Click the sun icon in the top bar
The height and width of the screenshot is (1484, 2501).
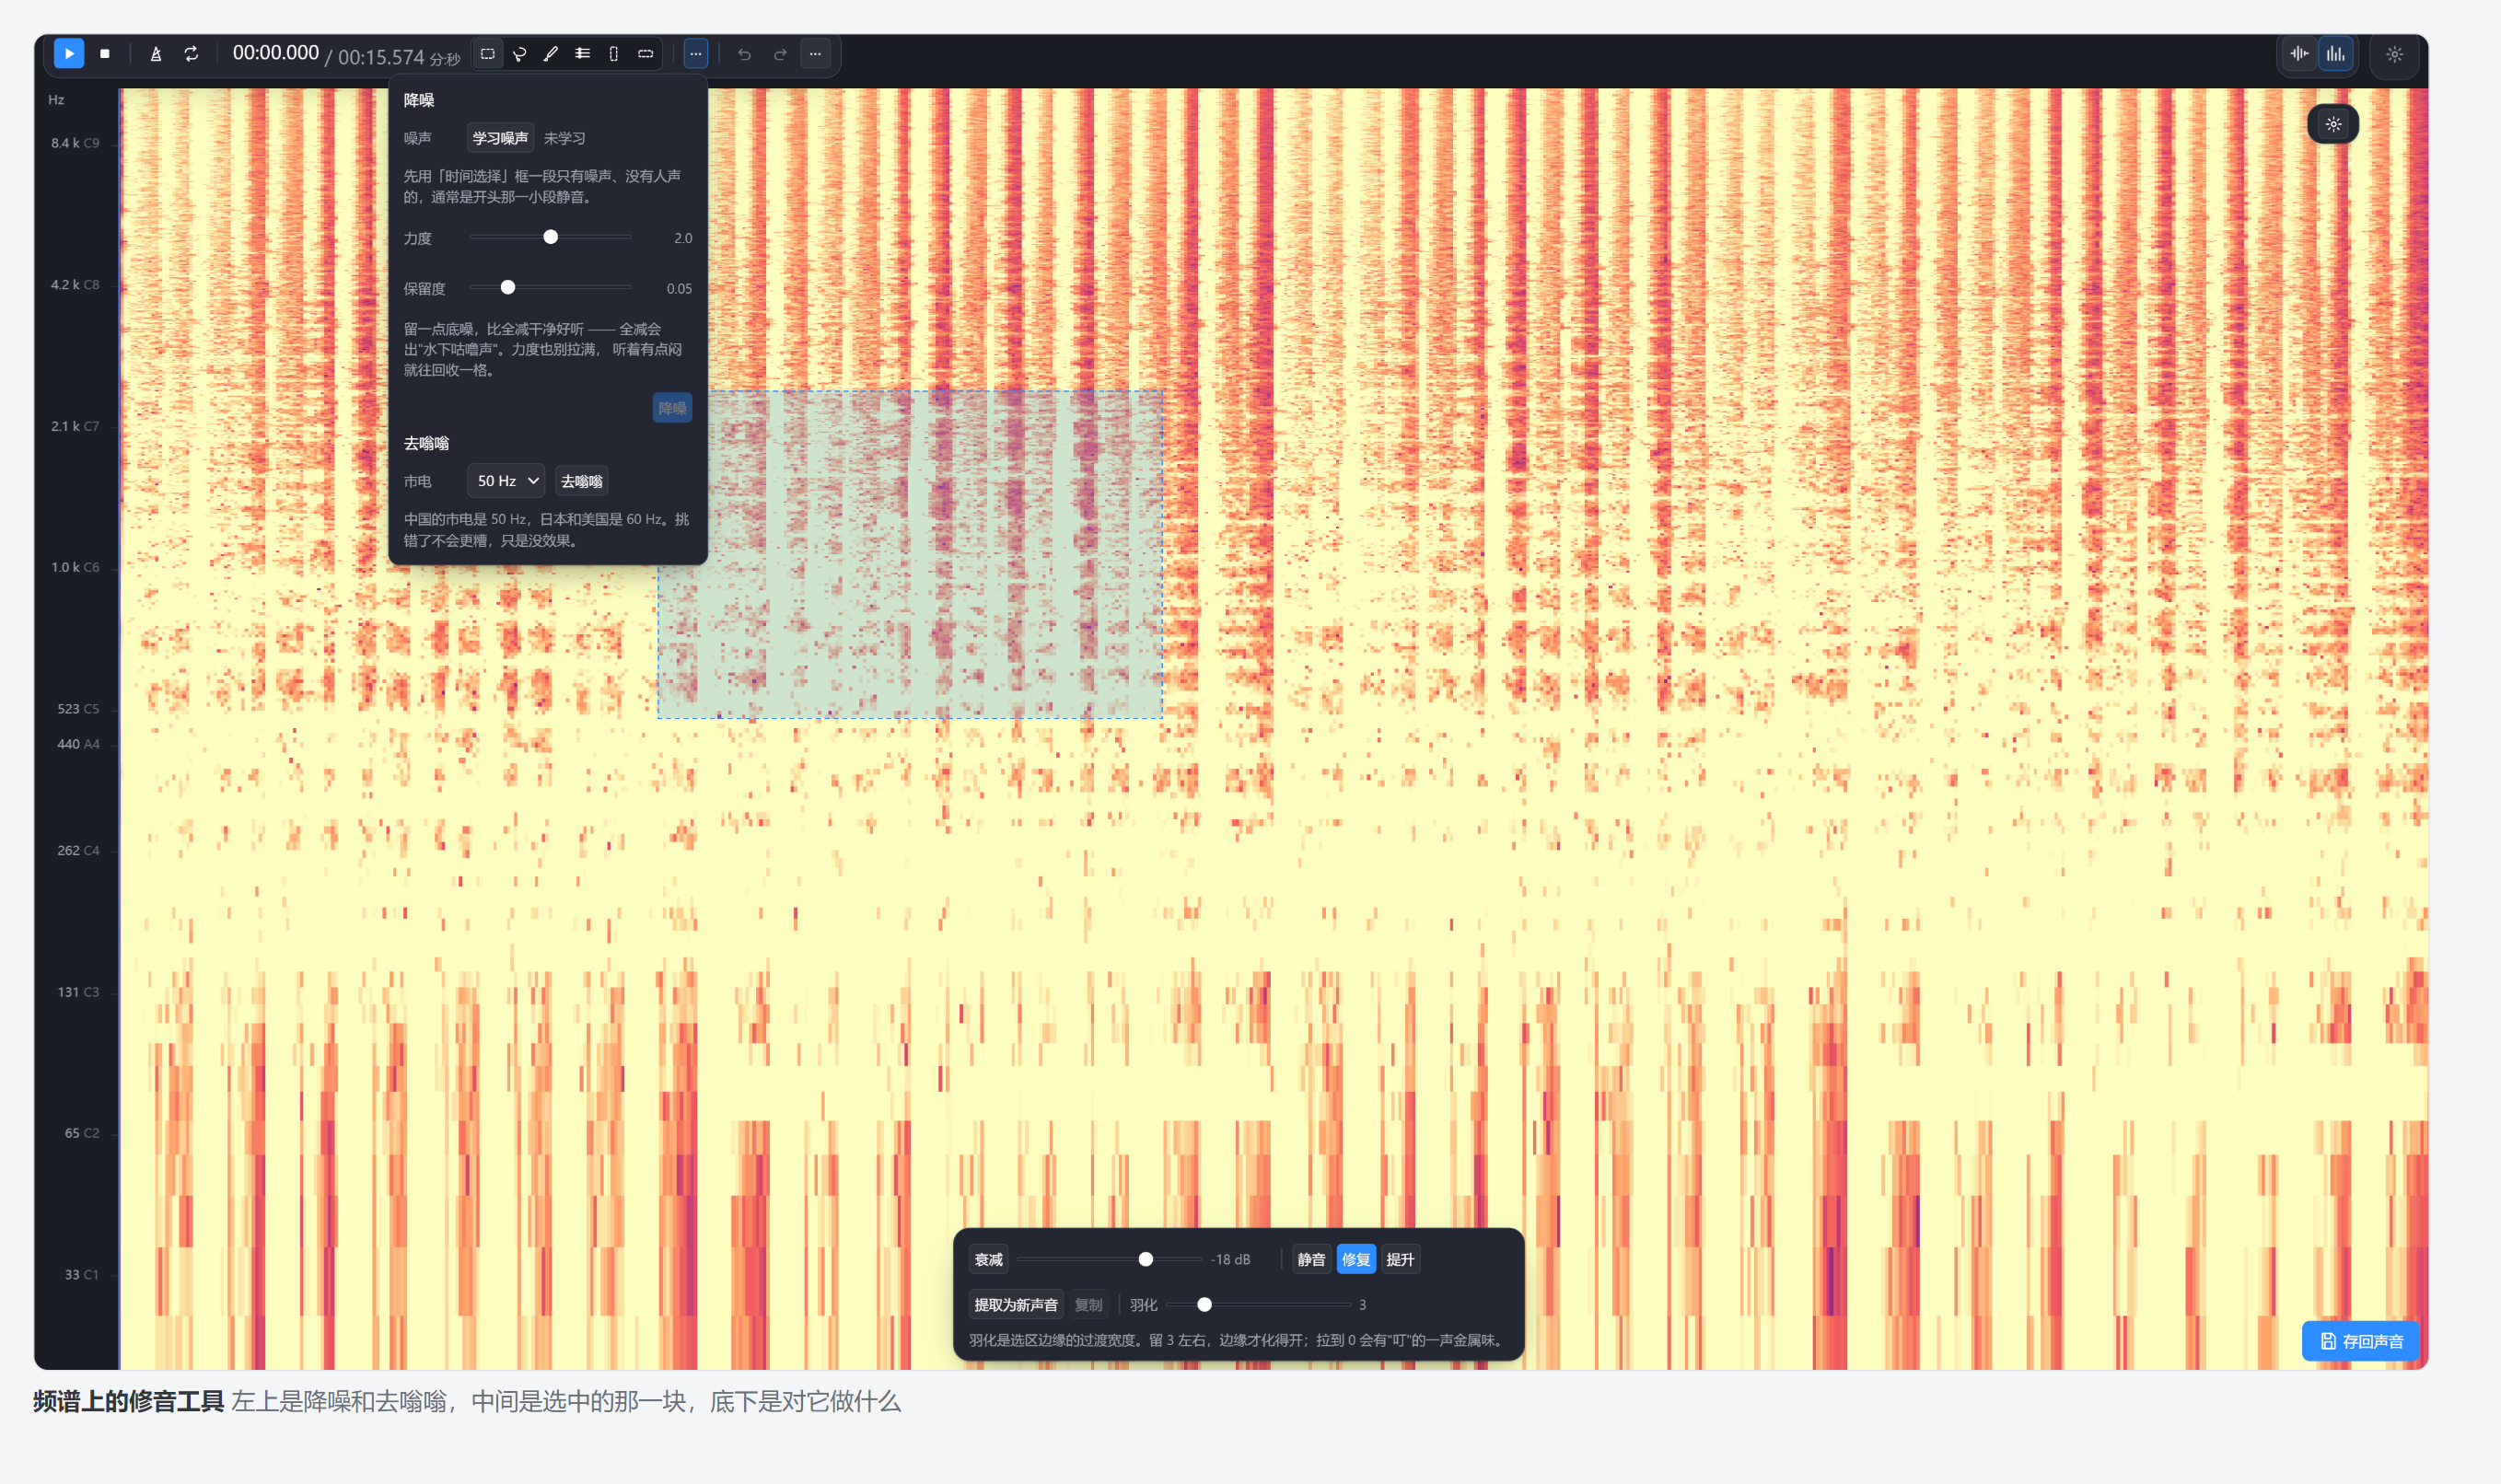[x=2394, y=54]
